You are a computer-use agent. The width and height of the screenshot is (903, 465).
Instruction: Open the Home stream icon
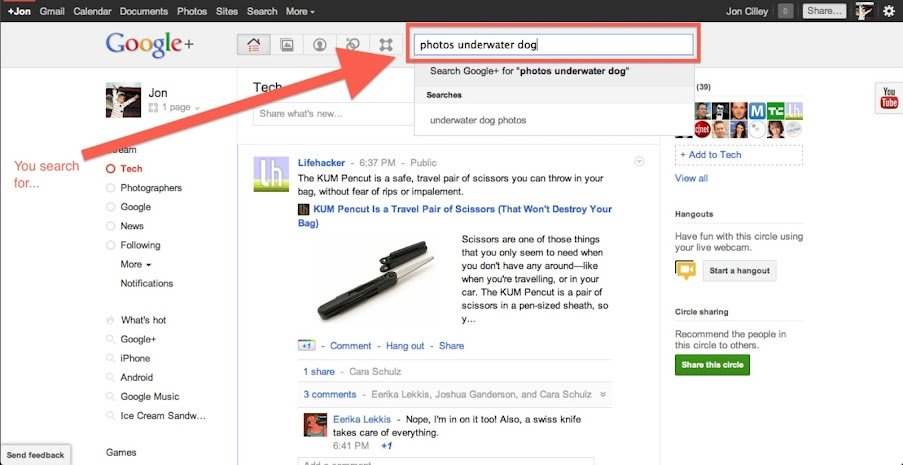click(253, 45)
